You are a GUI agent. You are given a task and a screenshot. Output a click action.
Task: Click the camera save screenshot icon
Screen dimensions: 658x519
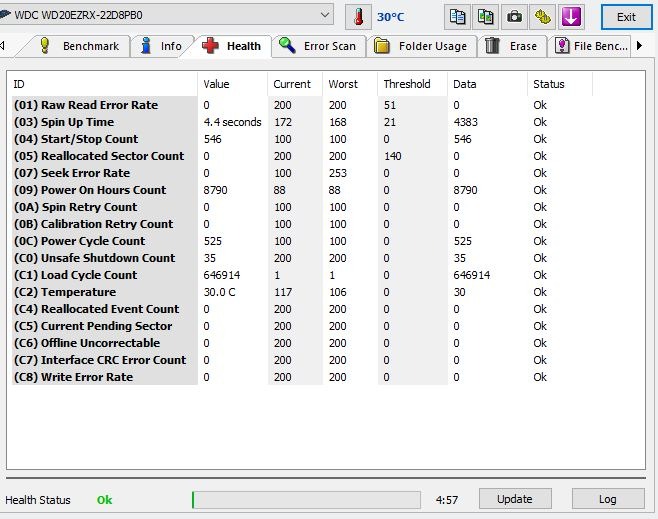514,17
